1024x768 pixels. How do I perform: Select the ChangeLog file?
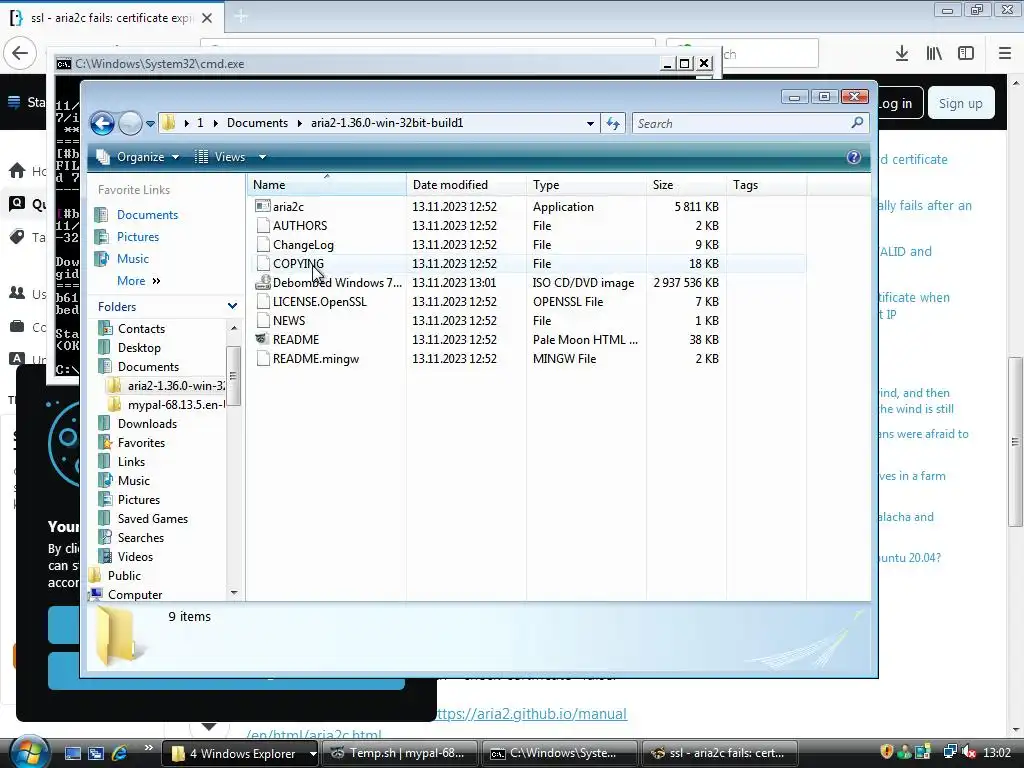(303, 244)
